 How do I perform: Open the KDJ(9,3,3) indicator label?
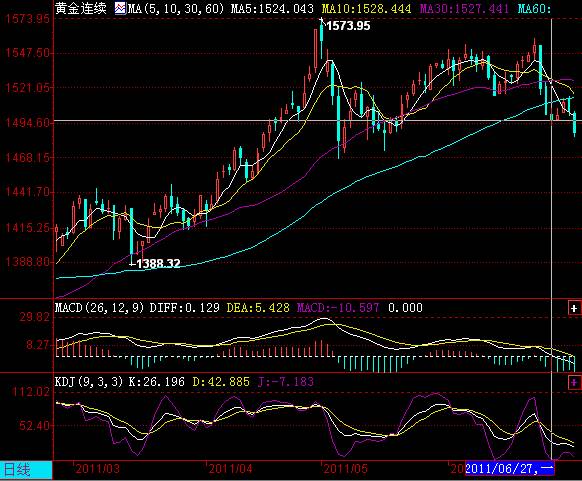(89, 382)
